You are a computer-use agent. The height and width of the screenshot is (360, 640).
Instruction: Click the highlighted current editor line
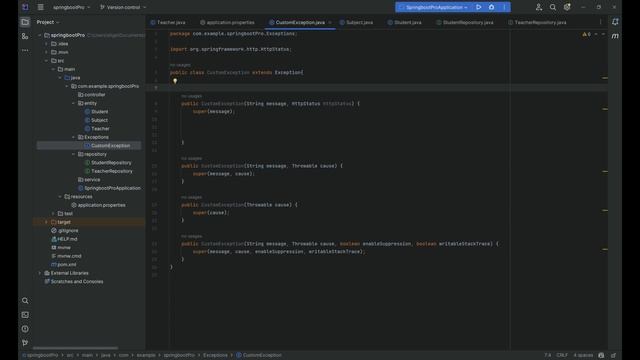[x=377, y=88]
